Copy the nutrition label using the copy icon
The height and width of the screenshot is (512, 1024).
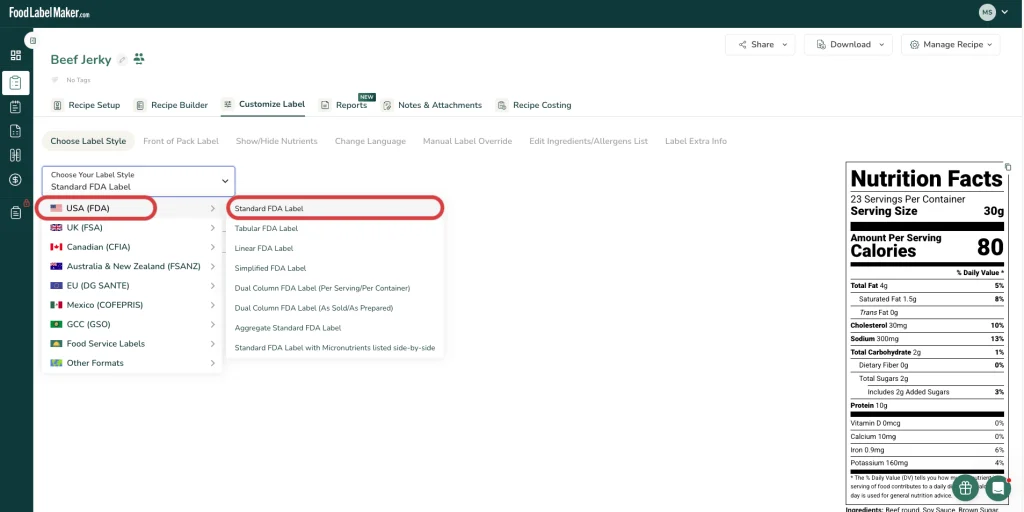pyautogui.click(x=1008, y=167)
